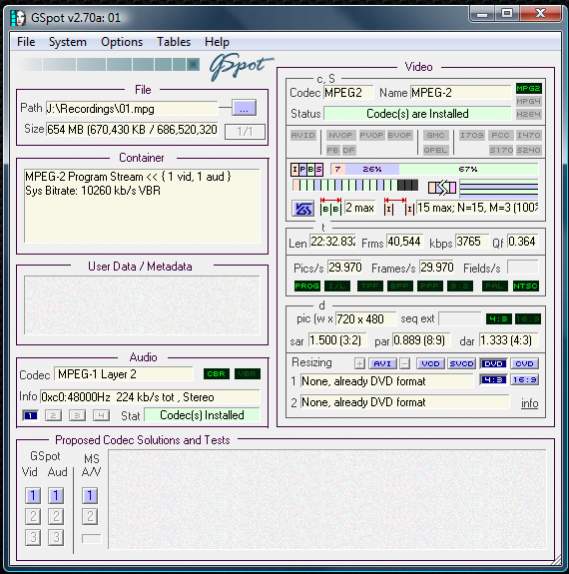Click the audio CBR indicator
Viewport: 569px width, 574px height.
216,374
